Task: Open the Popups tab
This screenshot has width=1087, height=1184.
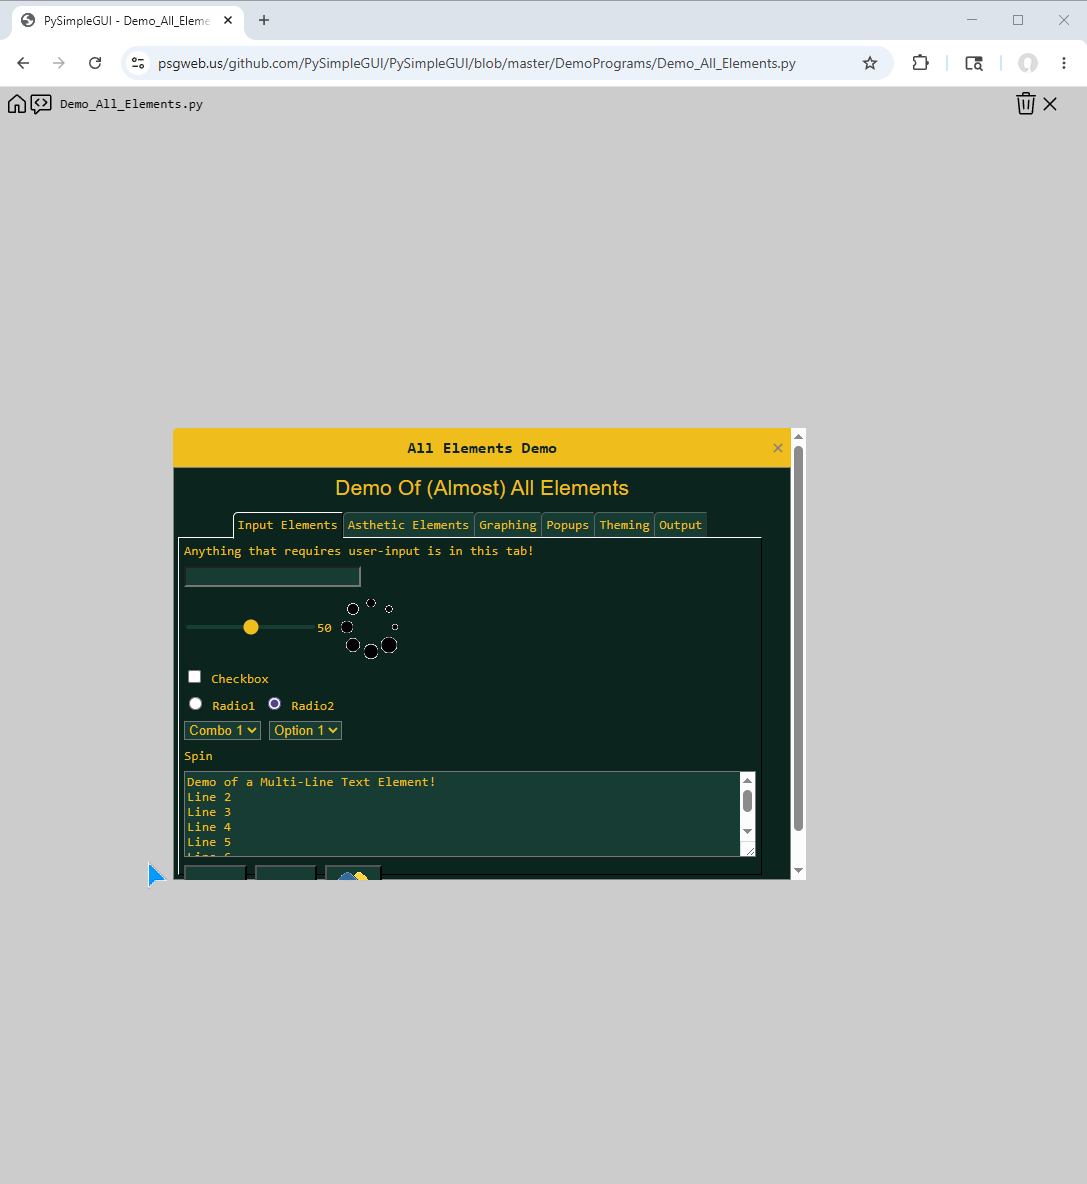Action: point(568,525)
